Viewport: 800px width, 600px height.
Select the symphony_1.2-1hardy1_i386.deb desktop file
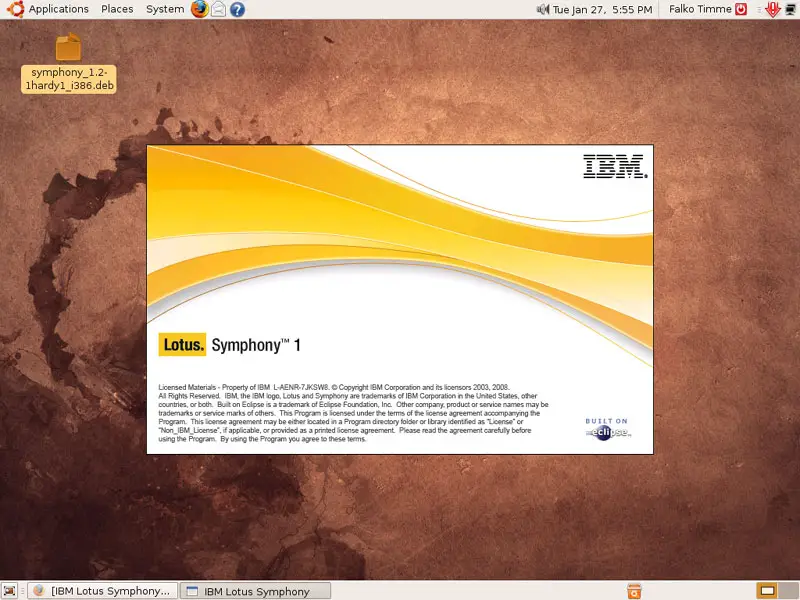tap(68, 63)
